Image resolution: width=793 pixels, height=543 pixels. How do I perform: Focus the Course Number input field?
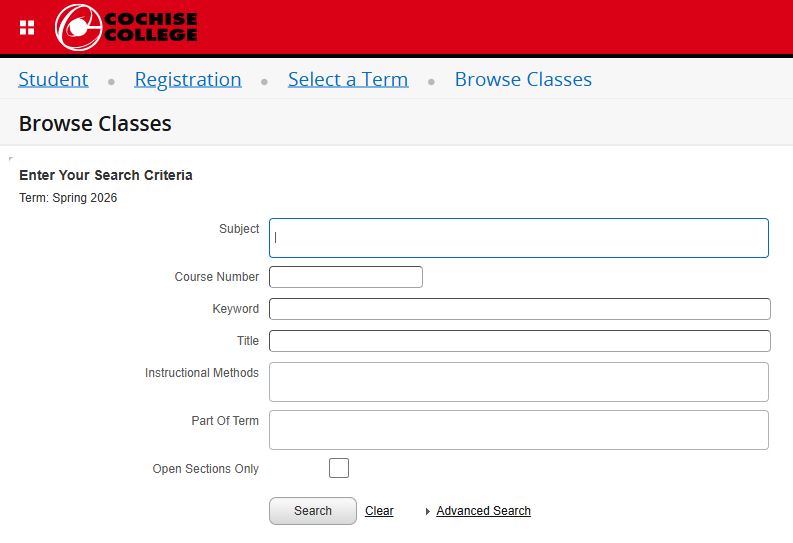coord(346,277)
